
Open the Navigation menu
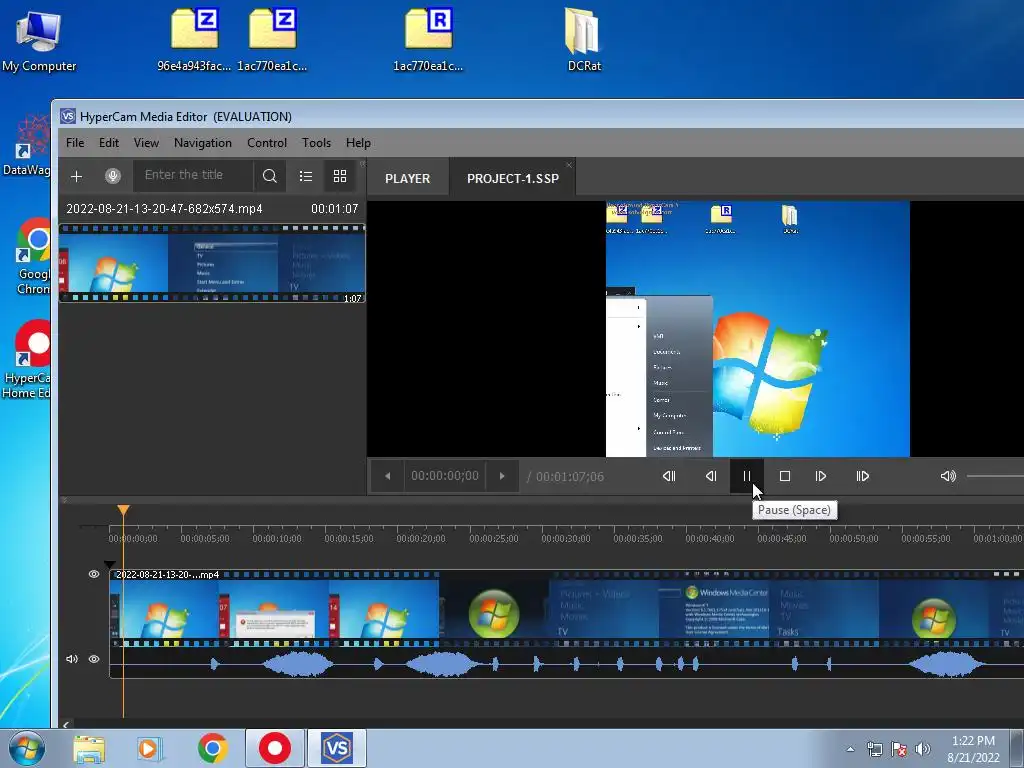tap(202, 143)
